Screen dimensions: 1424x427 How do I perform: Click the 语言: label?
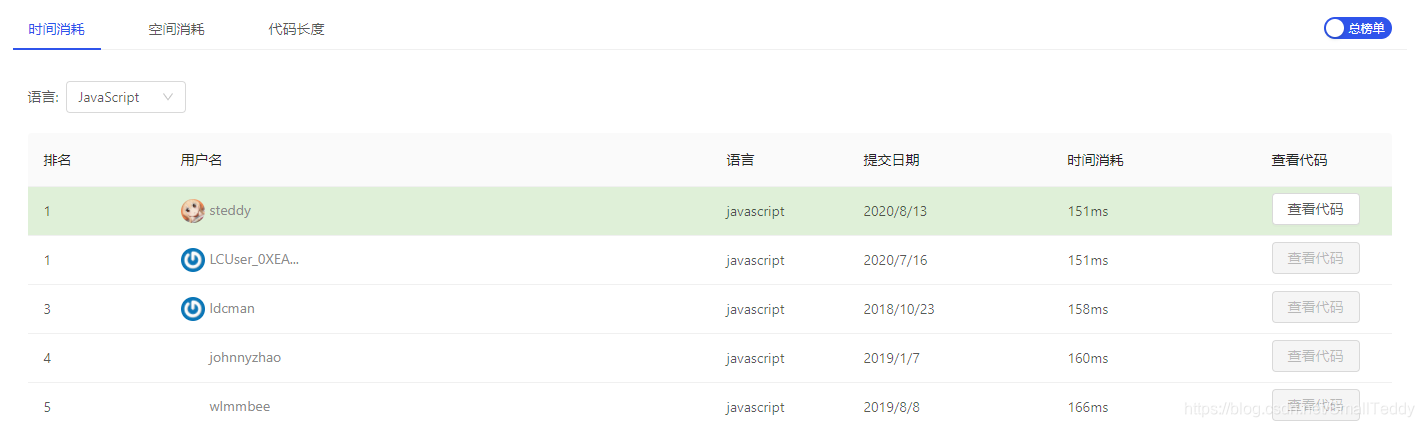[x=43, y=98]
